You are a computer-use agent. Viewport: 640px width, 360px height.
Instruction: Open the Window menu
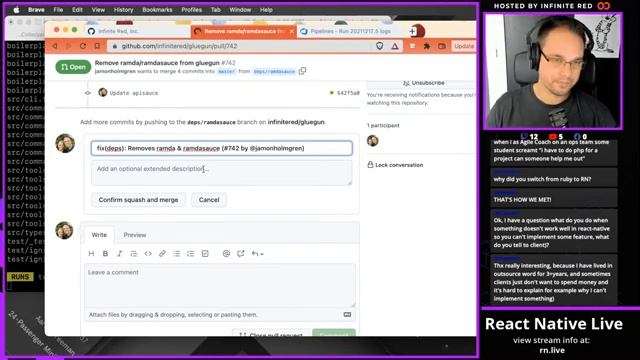pos(240,10)
